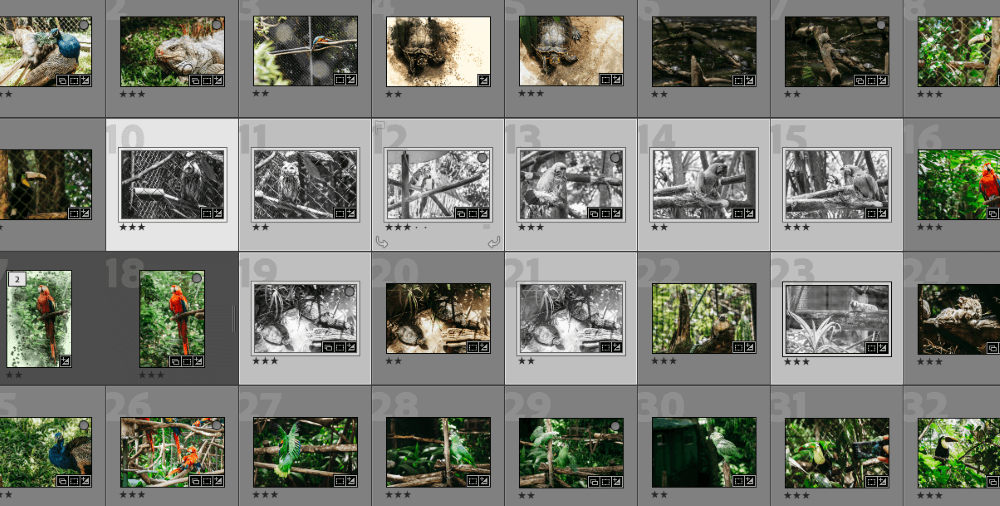Click the develop adjustments badge on photo 10
Viewport: 1000px width, 506px height.
click(217, 213)
